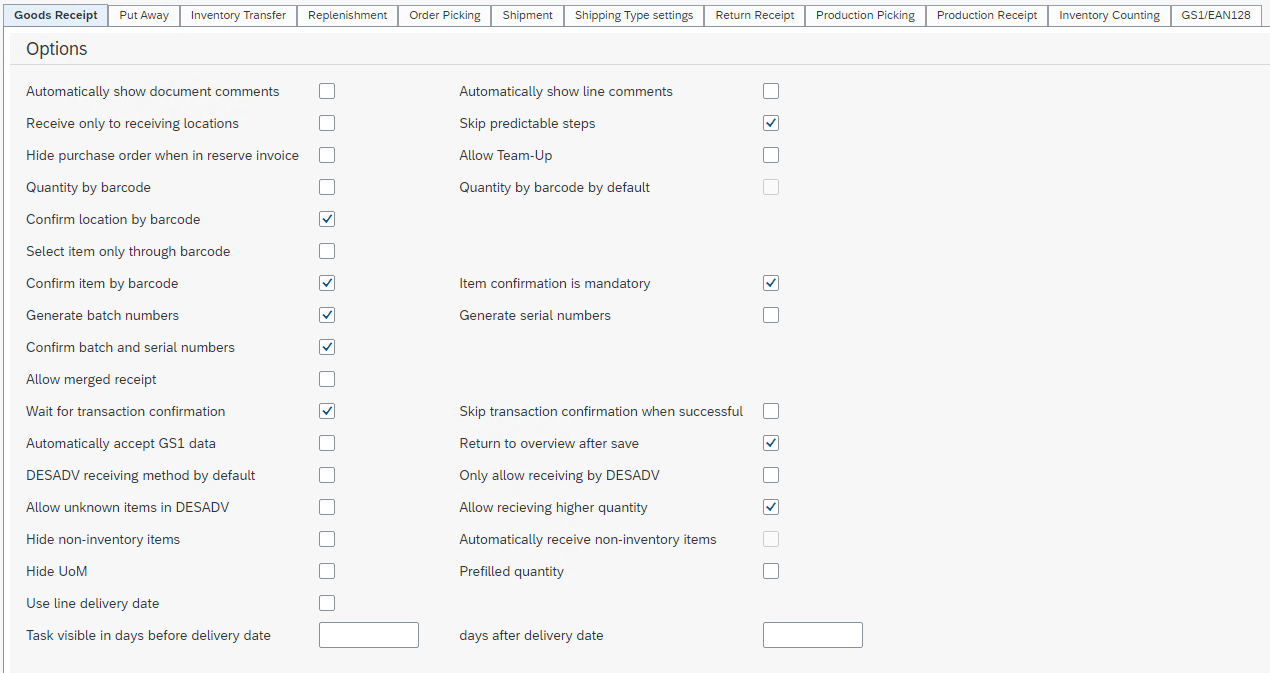Check Allow merged receipt box
The image size is (1270, 673).
(x=327, y=379)
